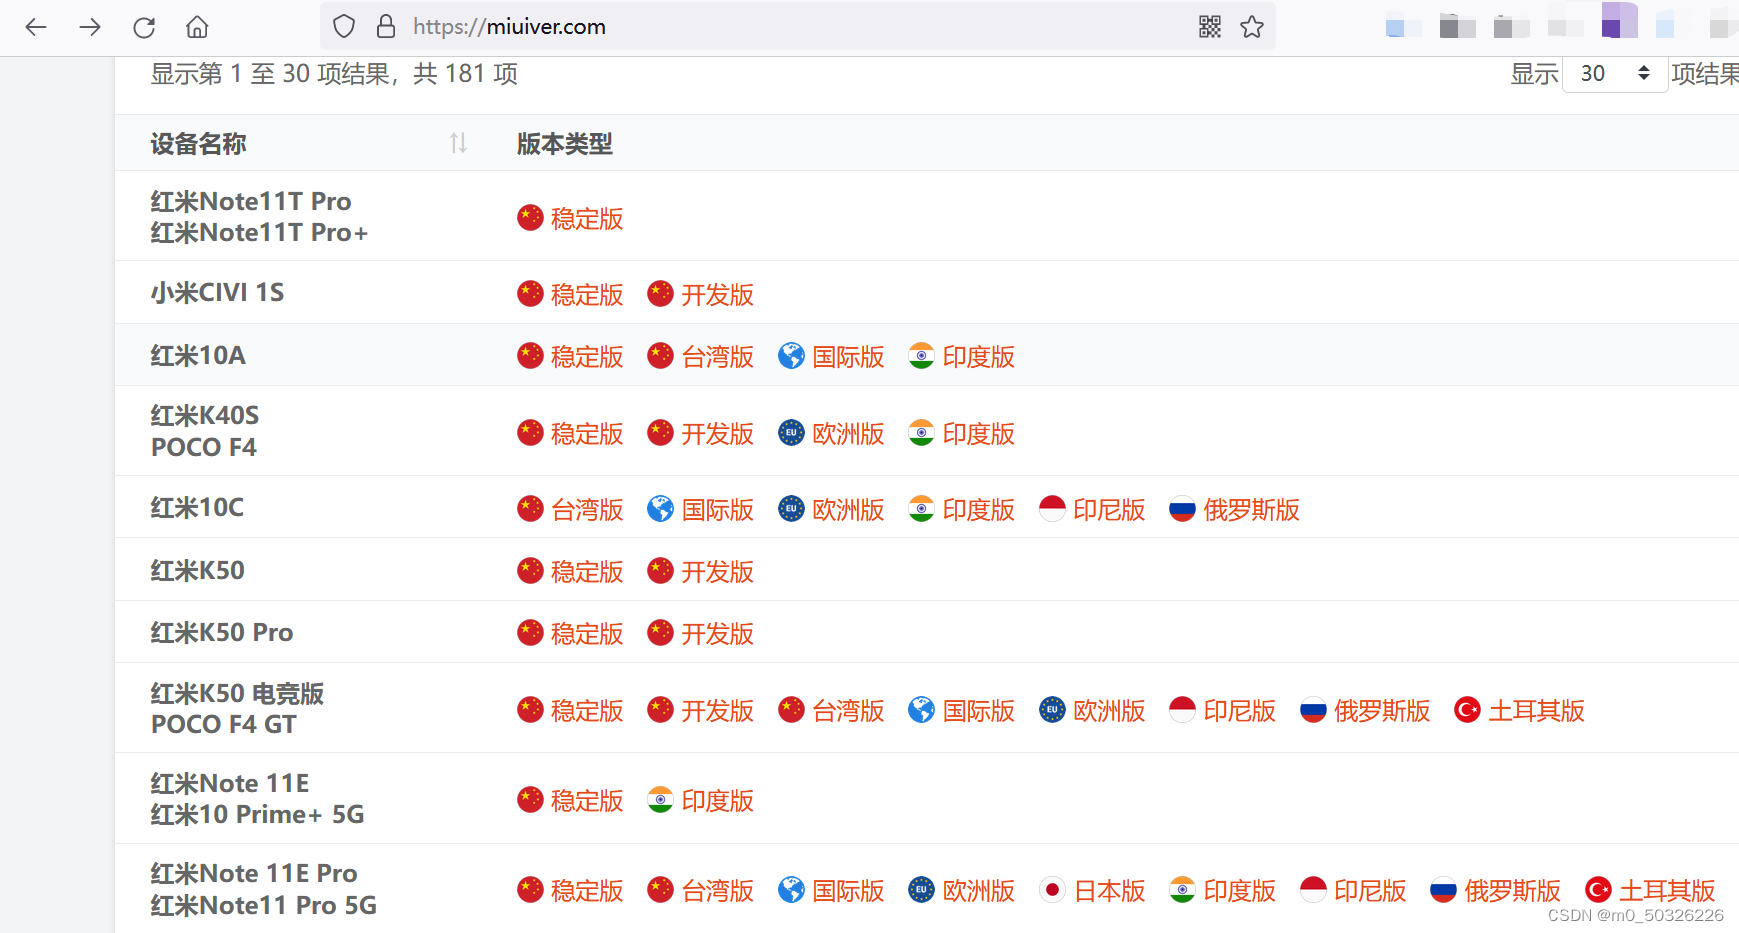This screenshot has height=933, width=1739.
Task: Click the 版本类型 column header
Action: pyautogui.click(x=565, y=144)
